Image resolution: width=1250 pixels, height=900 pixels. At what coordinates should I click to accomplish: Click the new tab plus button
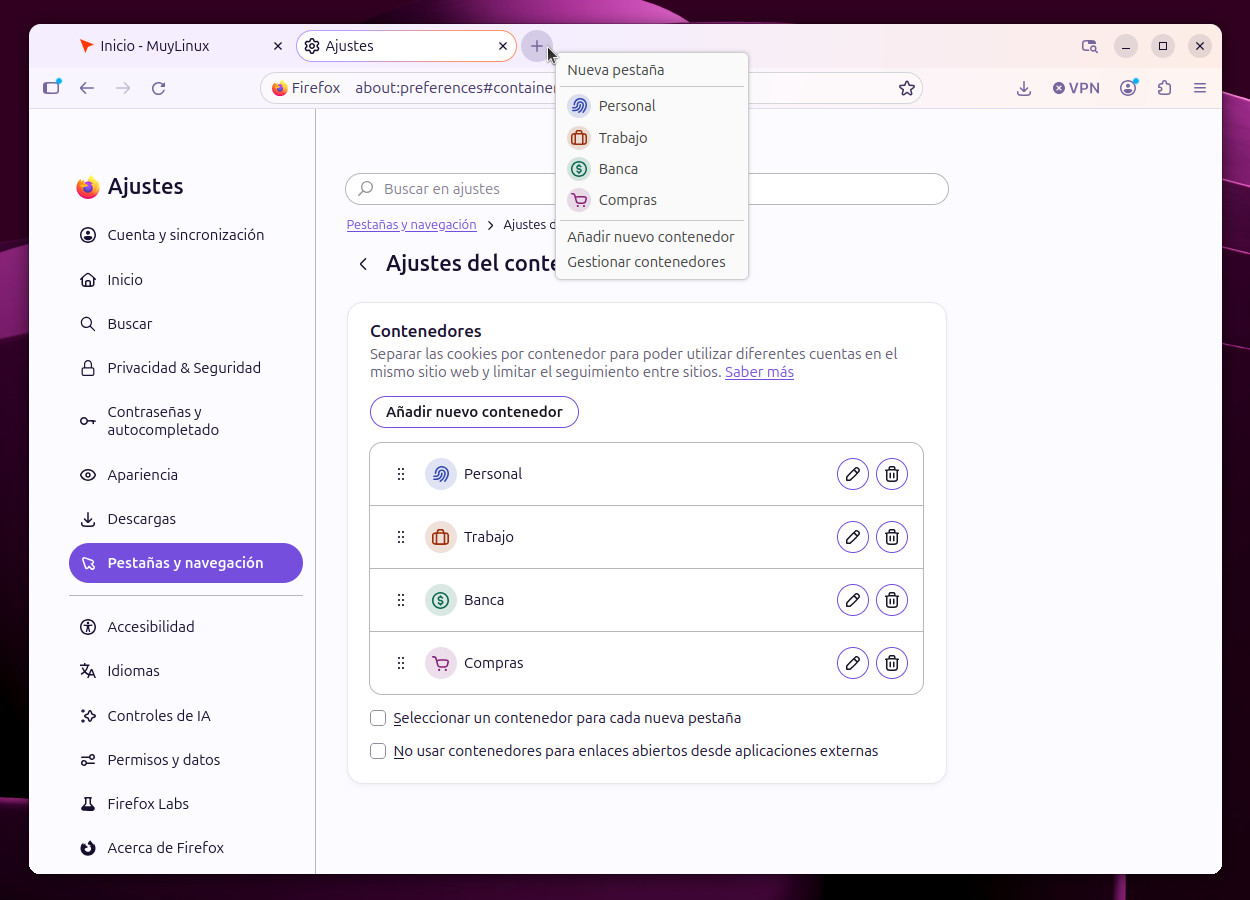coord(537,46)
